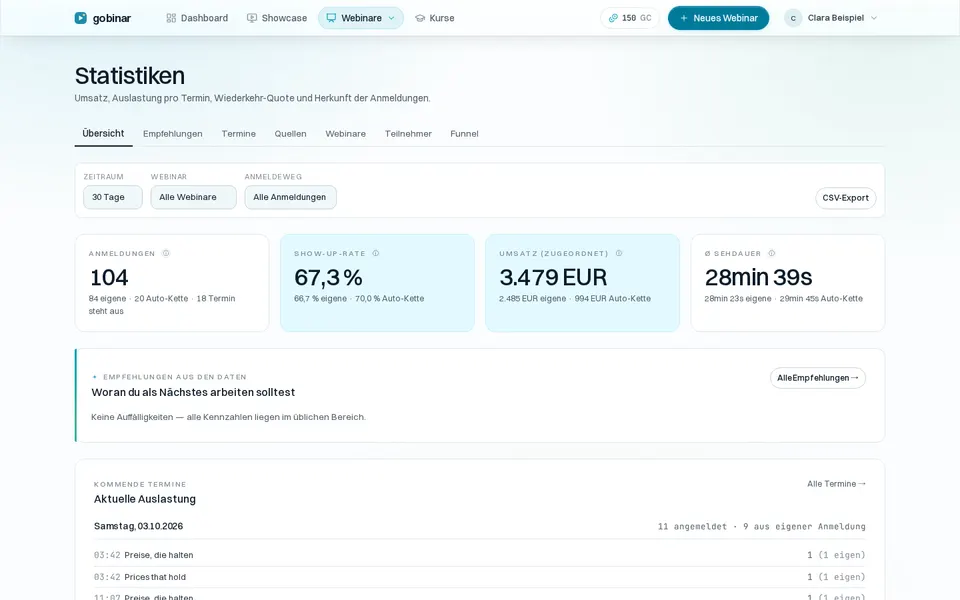960x600 pixels.
Task: Switch to the Empfehlungen tab
Action: point(173,133)
